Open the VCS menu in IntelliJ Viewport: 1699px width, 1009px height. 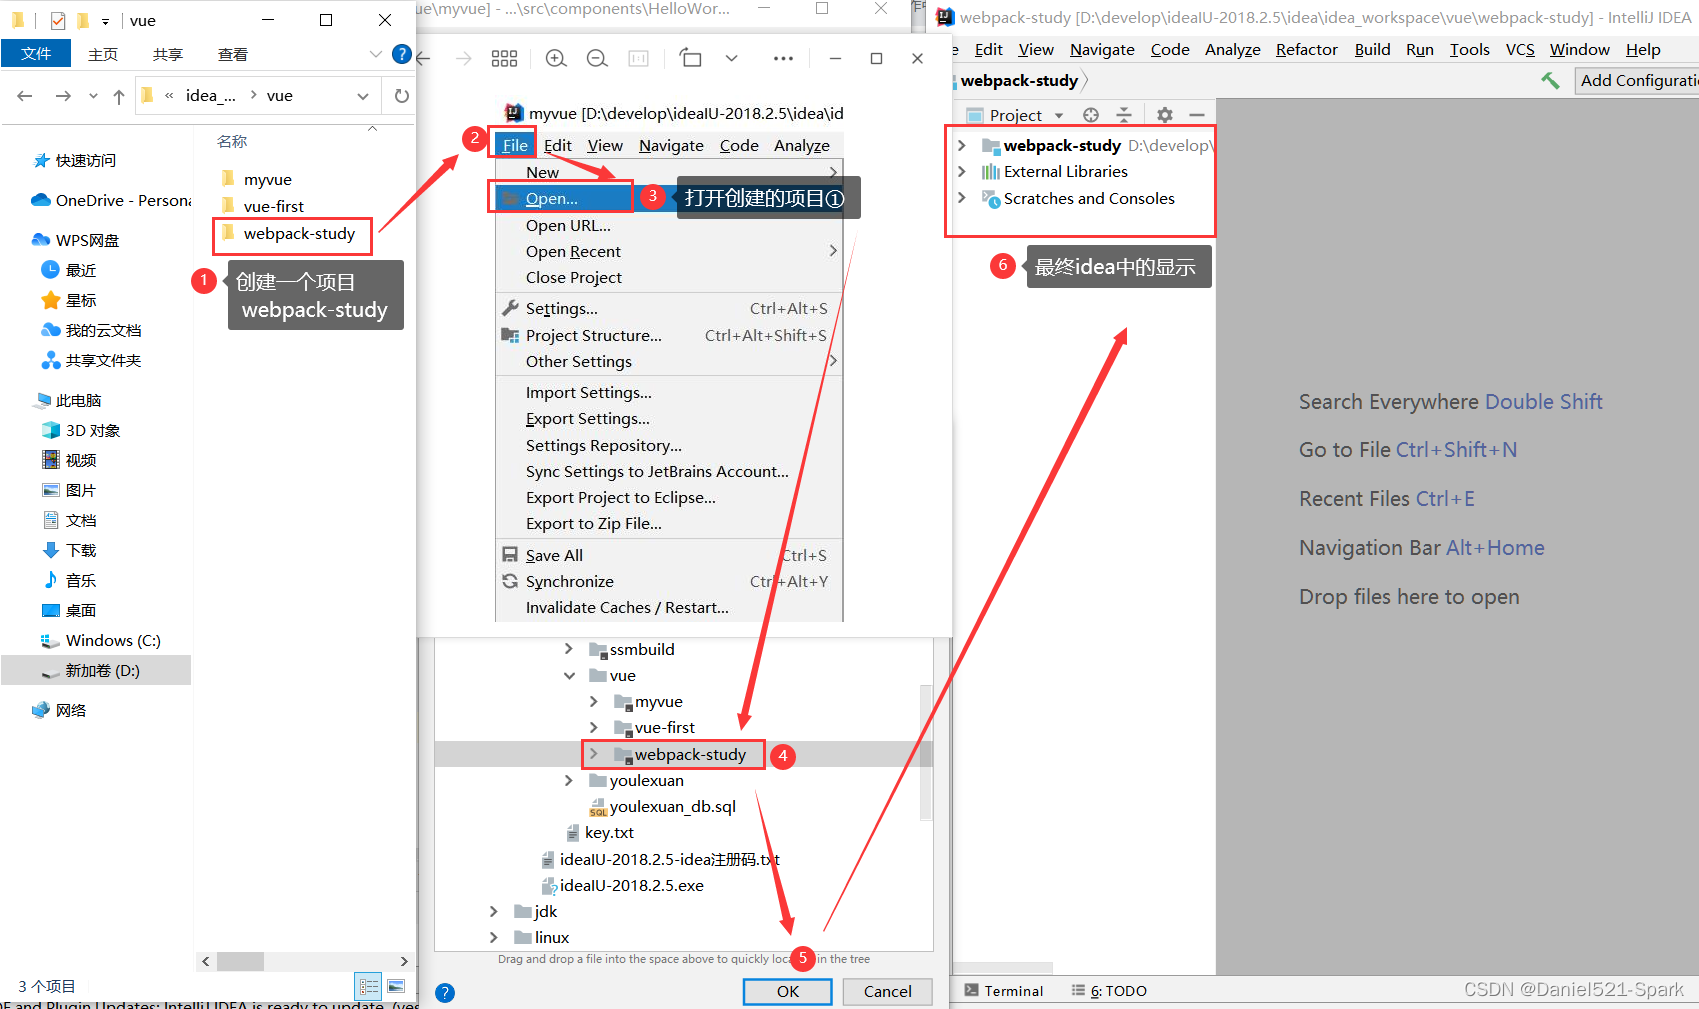[1520, 49]
